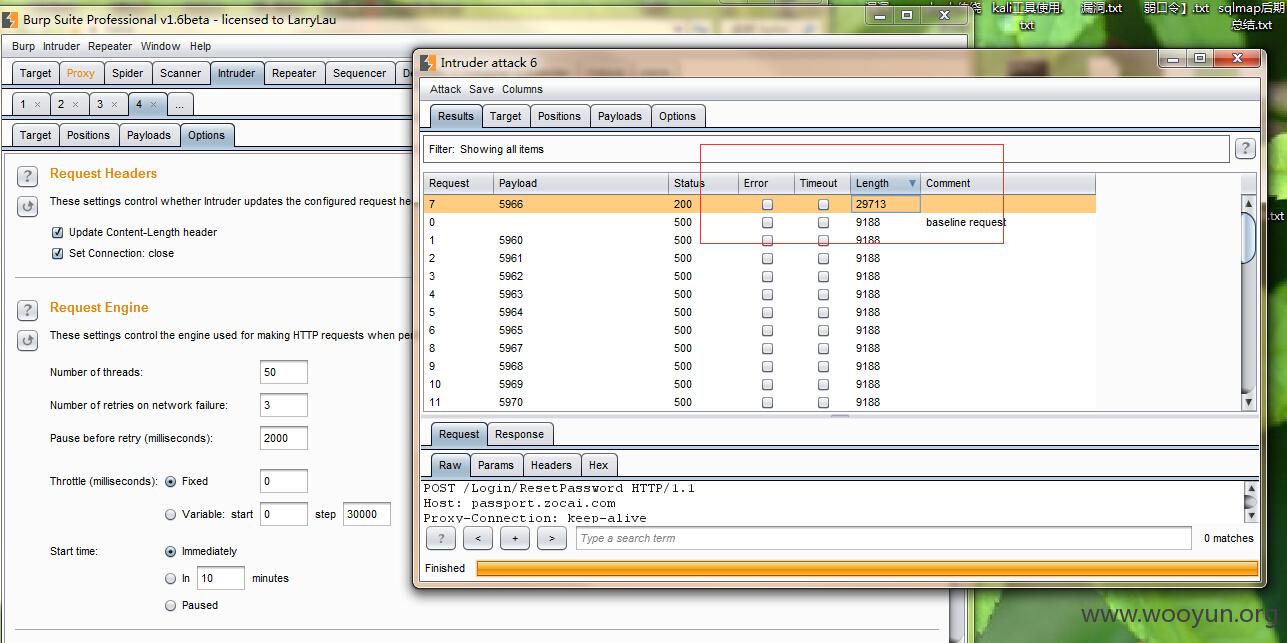Toggle the Set Connection: close checkbox
Viewport: 1287px width, 643px height.
click(x=57, y=253)
